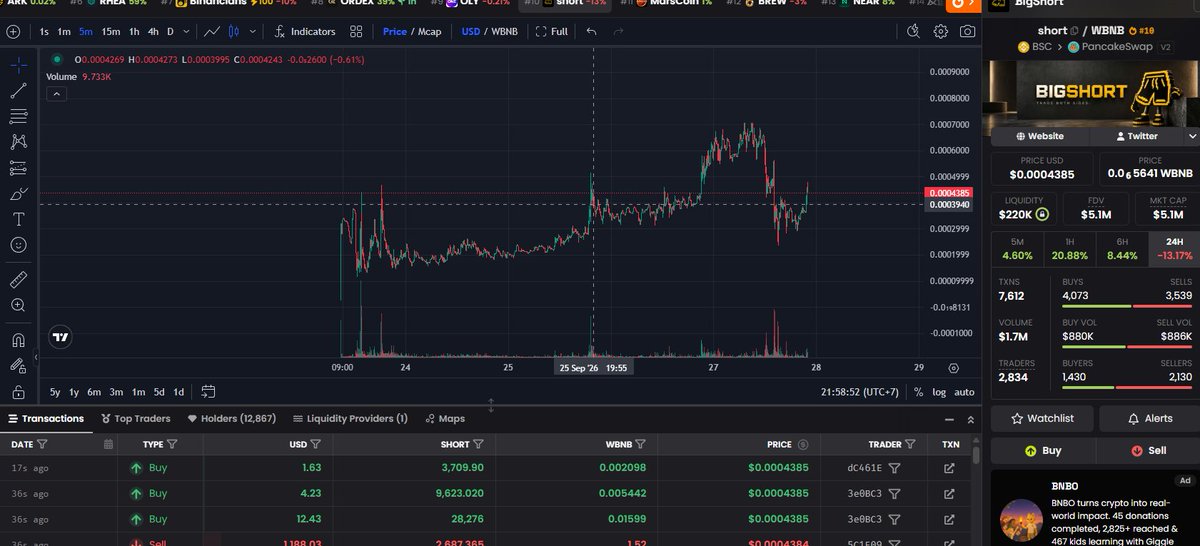Undo the last chart action
The width and height of the screenshot is (1200, 546).
click(592, 31)
